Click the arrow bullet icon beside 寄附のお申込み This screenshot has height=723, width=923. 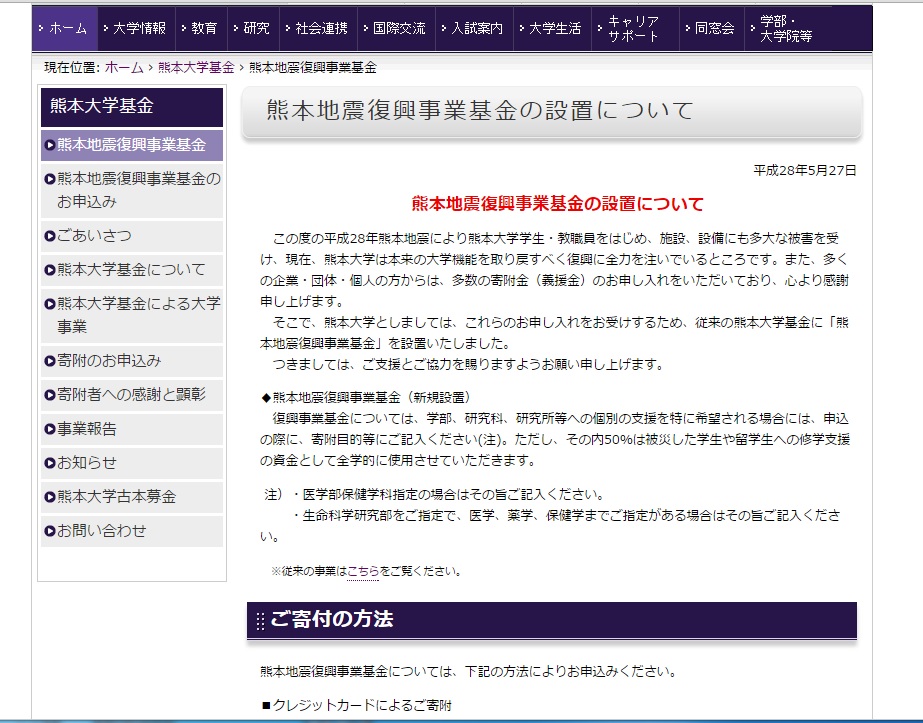50,361
